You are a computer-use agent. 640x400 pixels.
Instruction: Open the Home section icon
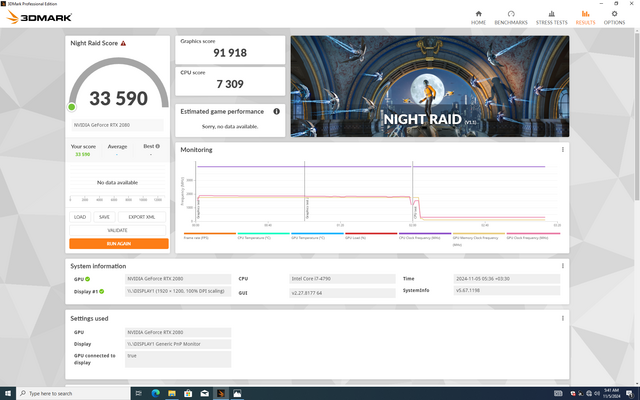pyautogui.click(x=478, y=15)
